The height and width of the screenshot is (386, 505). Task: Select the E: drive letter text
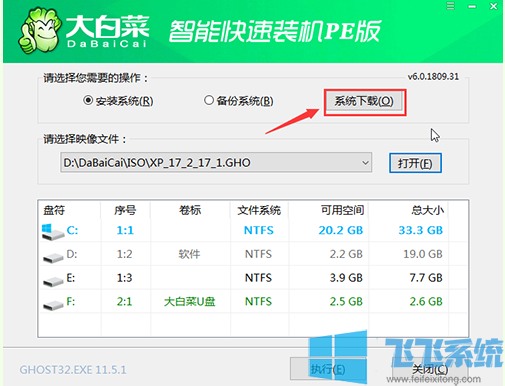tap(71, 278)
